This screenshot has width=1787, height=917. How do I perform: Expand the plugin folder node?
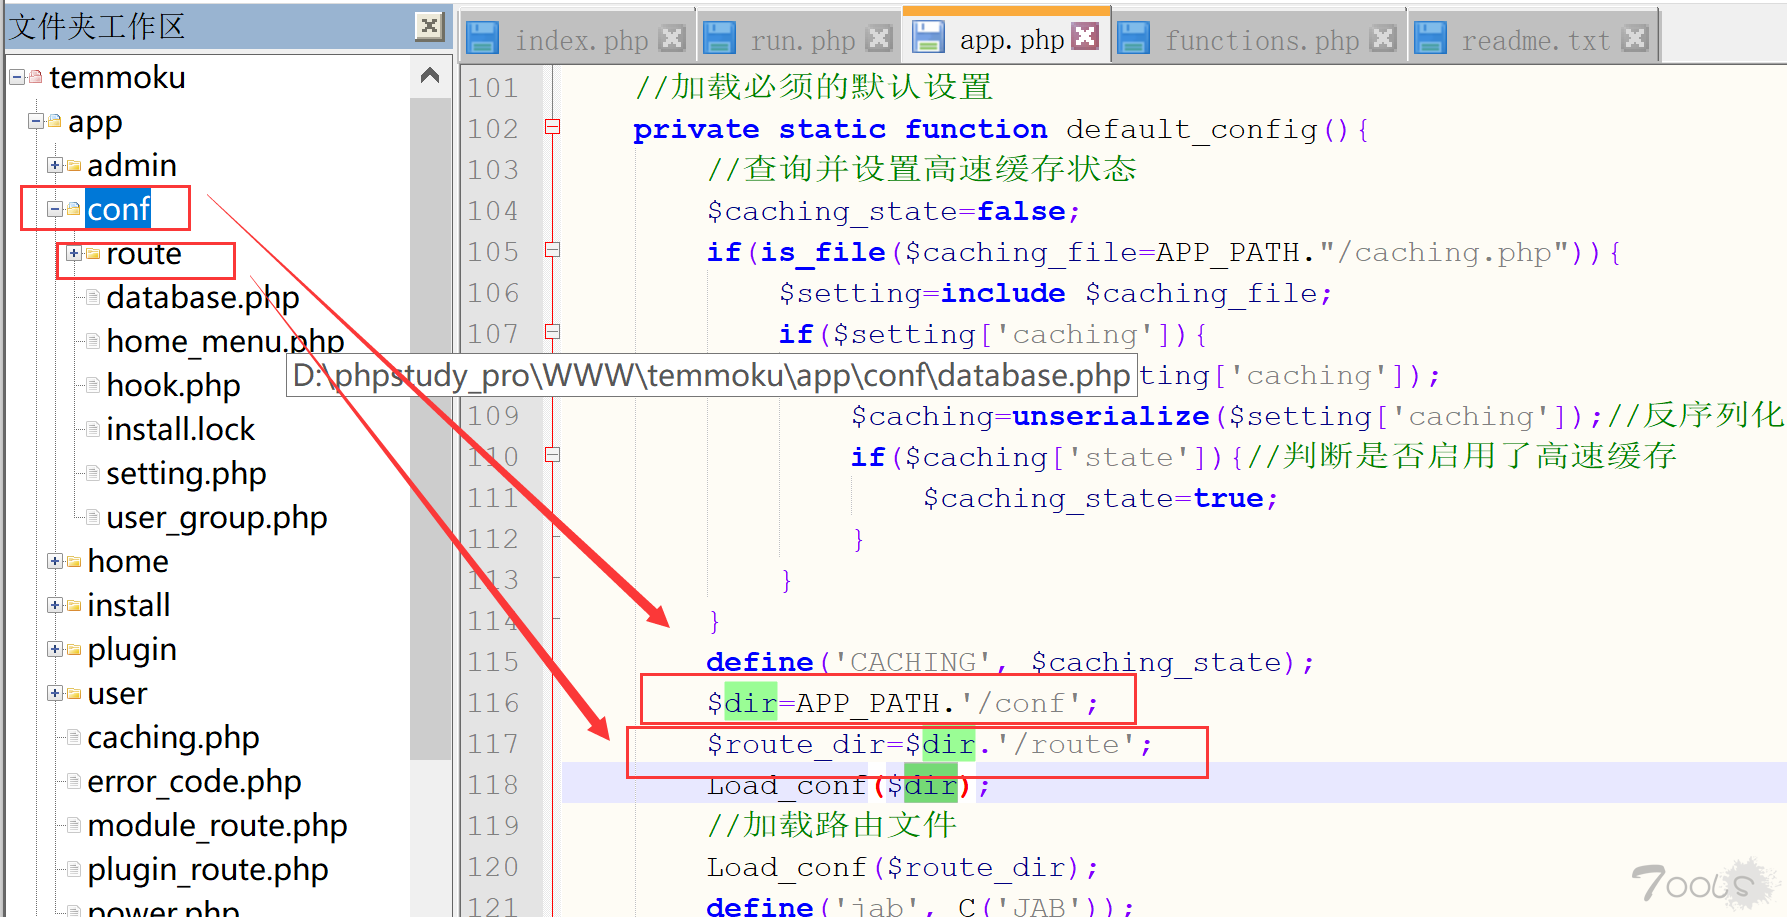click(55, 649)
